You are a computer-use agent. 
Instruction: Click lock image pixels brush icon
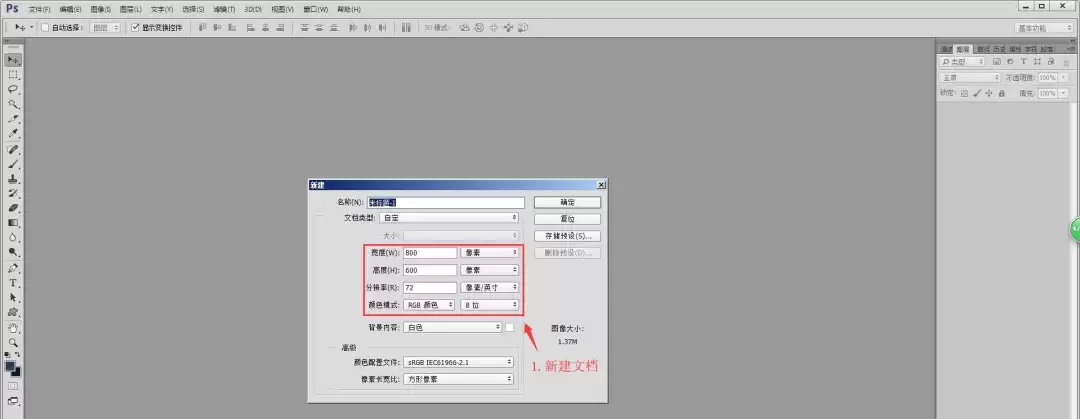point(977,93)
